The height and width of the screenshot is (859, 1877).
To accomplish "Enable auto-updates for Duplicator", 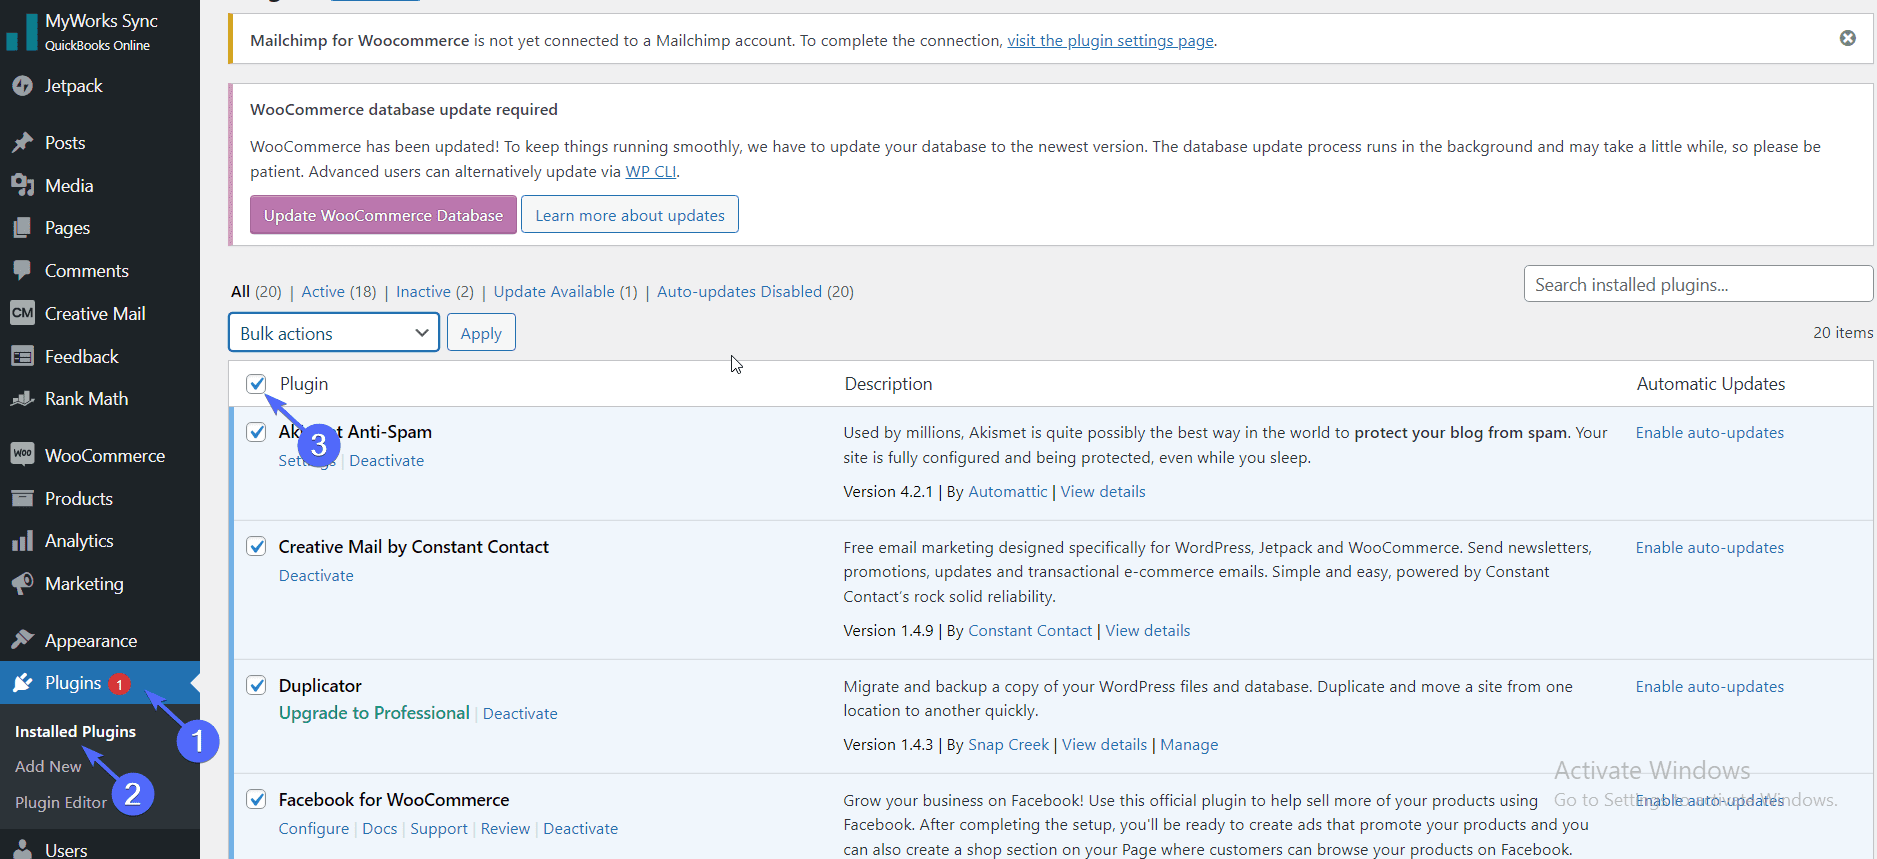I will point(1710,686).
